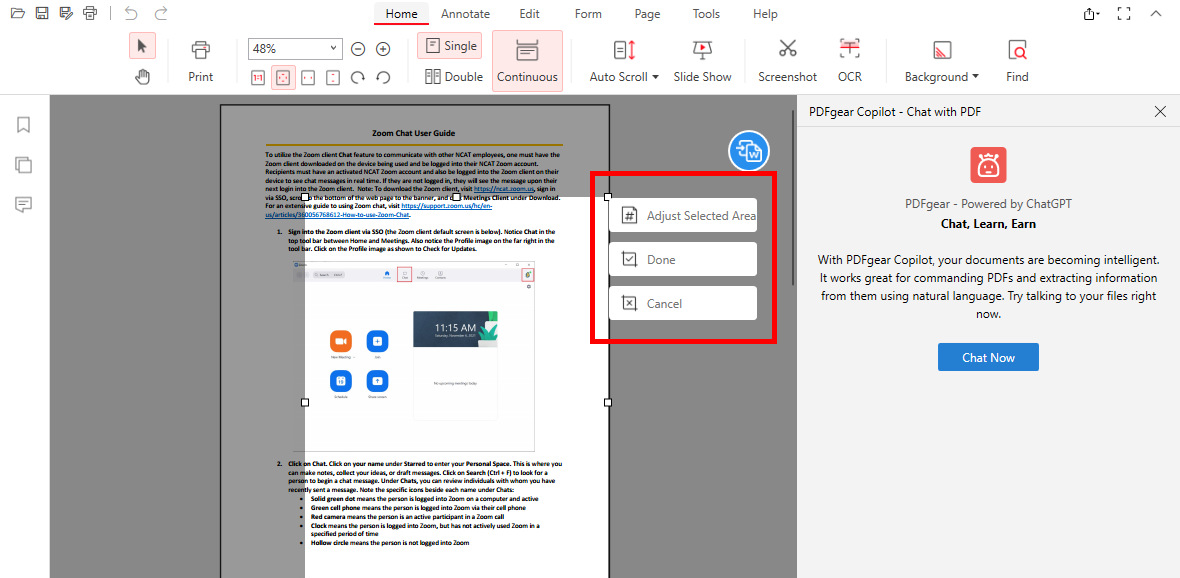The image size is (1180, 578).
Task: Switch to the Annotate tab
Action: pyautogui.click(x=465, y=13)
